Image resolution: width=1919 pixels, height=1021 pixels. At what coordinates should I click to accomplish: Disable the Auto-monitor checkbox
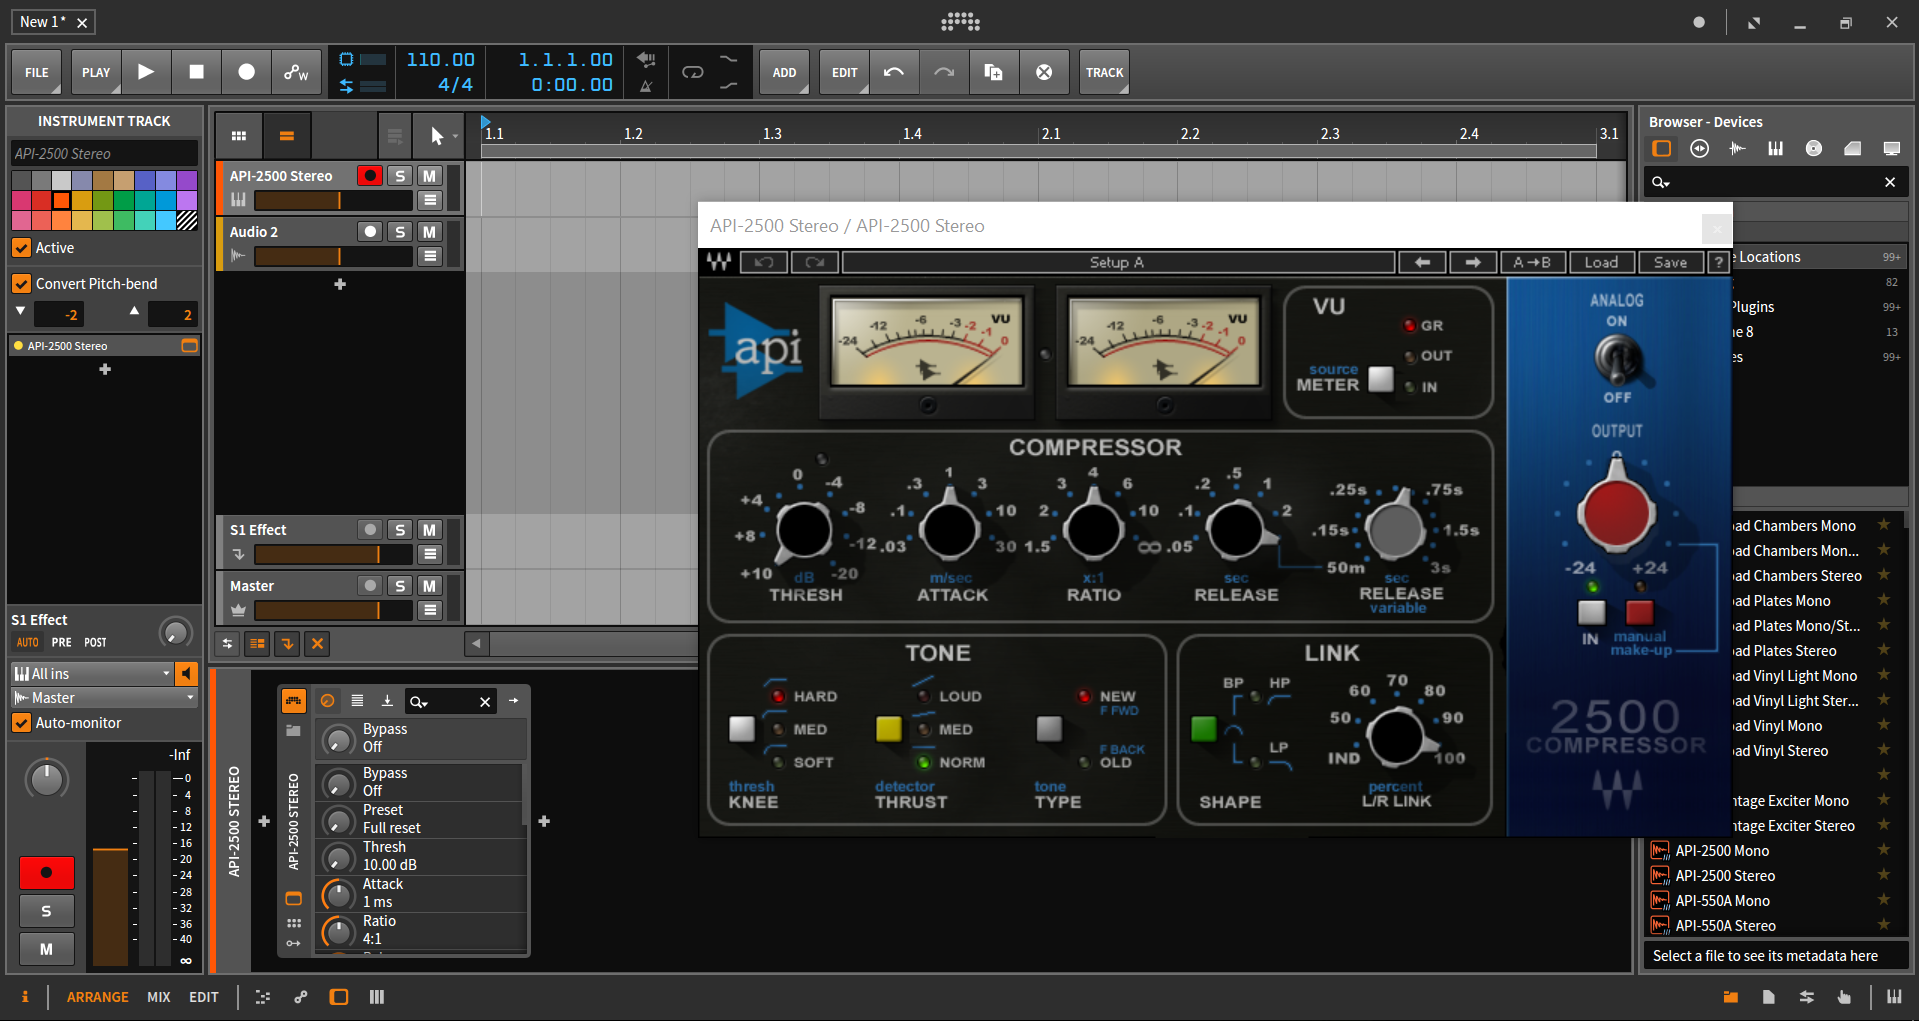21,723
